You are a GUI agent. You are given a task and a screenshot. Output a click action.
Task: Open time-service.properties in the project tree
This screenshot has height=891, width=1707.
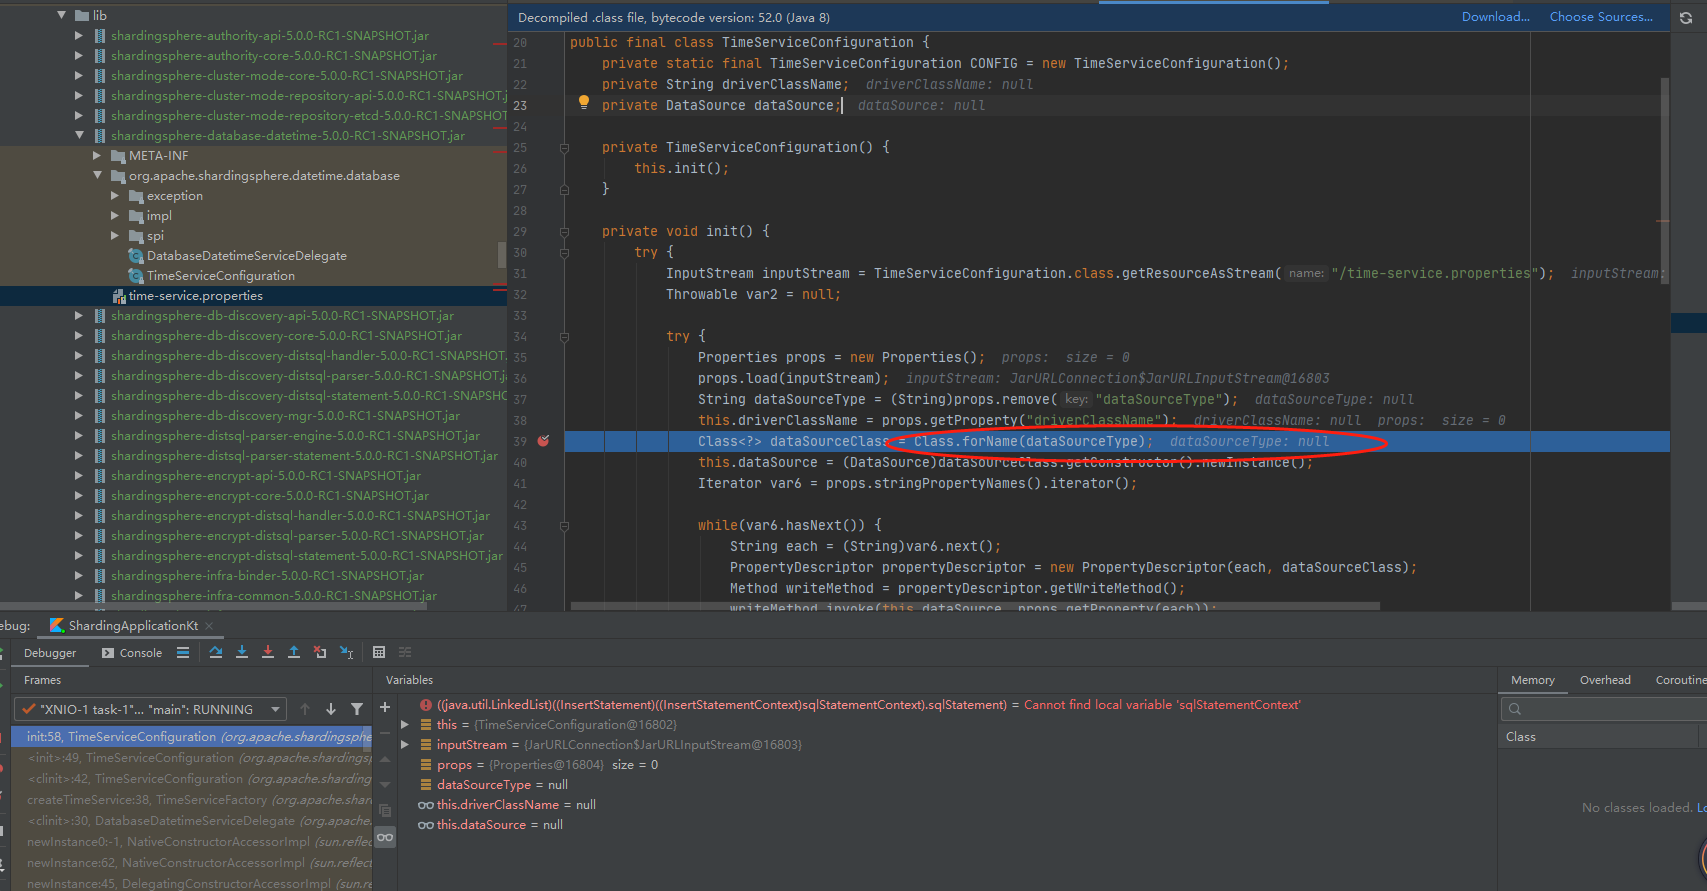[x=195, y=295]
